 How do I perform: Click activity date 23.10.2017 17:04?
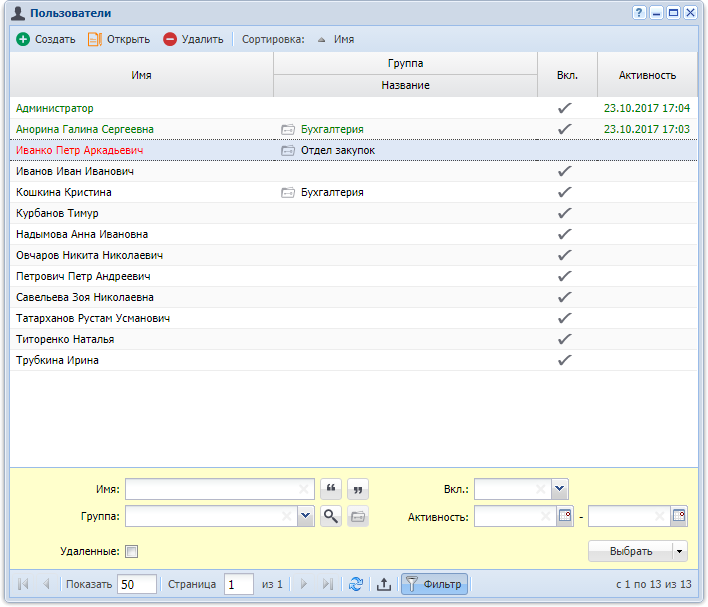(x=647, y=108)
